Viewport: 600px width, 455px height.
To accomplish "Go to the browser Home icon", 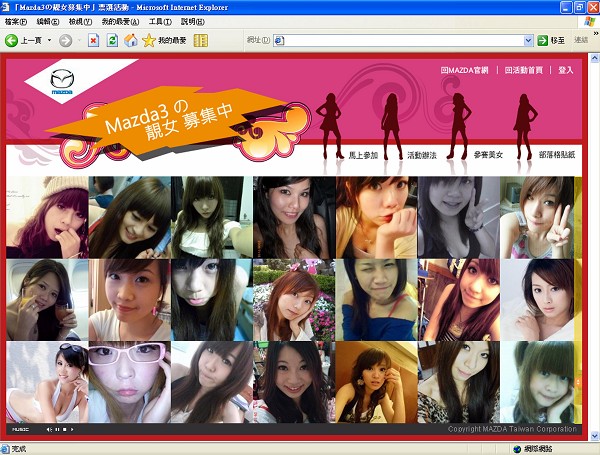I will click(x=130, y=40).
